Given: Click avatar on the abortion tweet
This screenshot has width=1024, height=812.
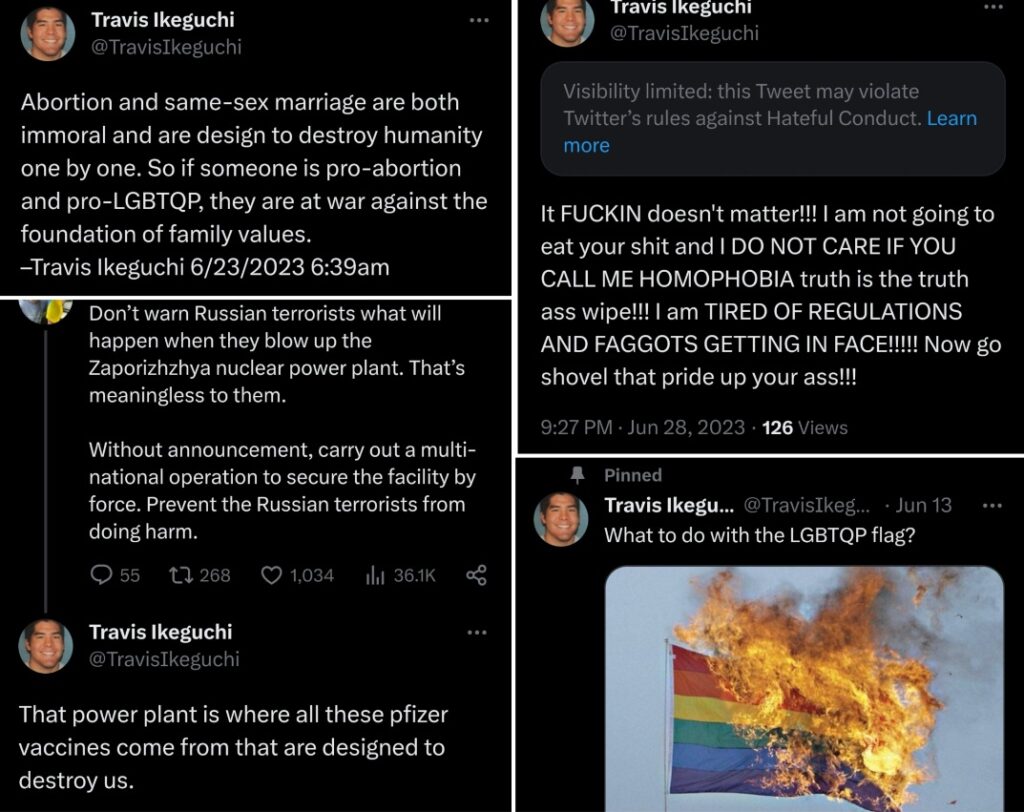Looking at the screenshot, I should tap(47, 34).
